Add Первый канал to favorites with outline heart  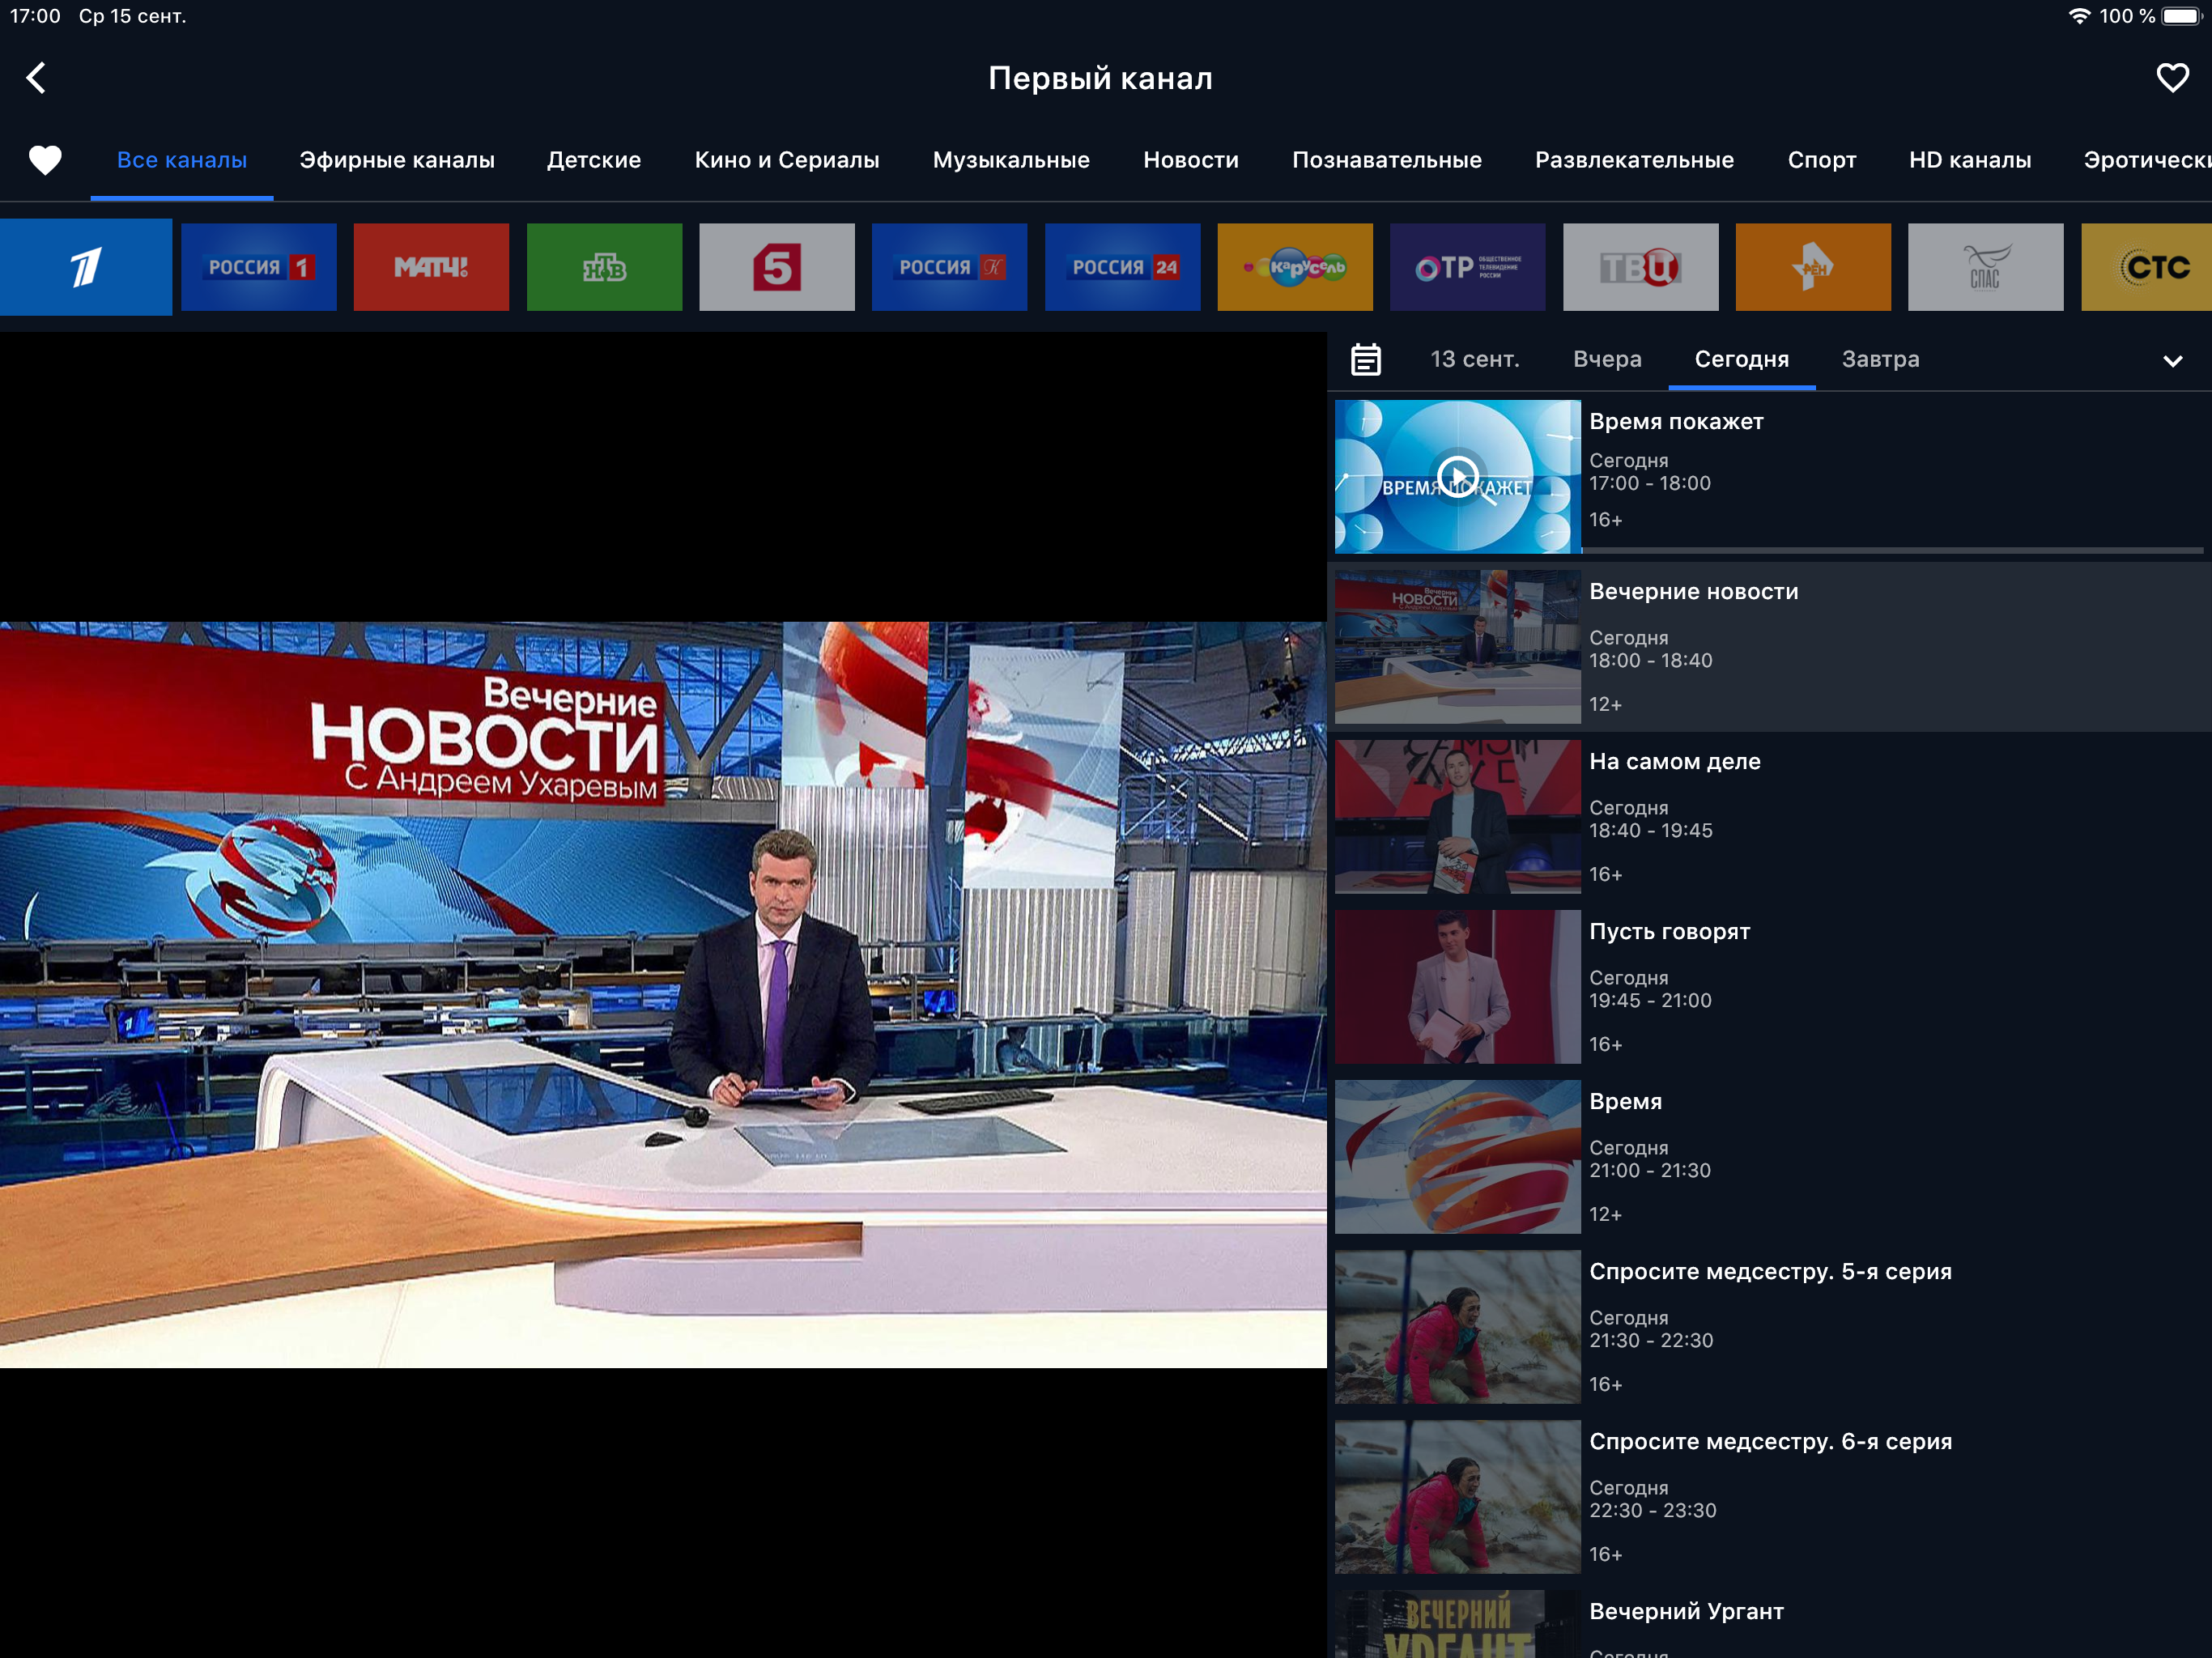(x=2172, y=78)
